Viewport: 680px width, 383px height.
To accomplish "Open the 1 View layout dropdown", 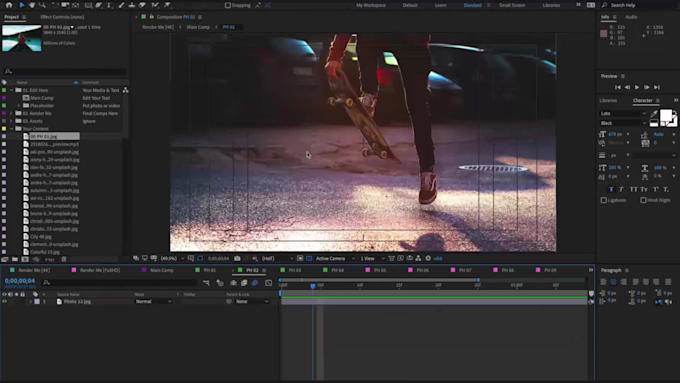I will tap(372, 259).
